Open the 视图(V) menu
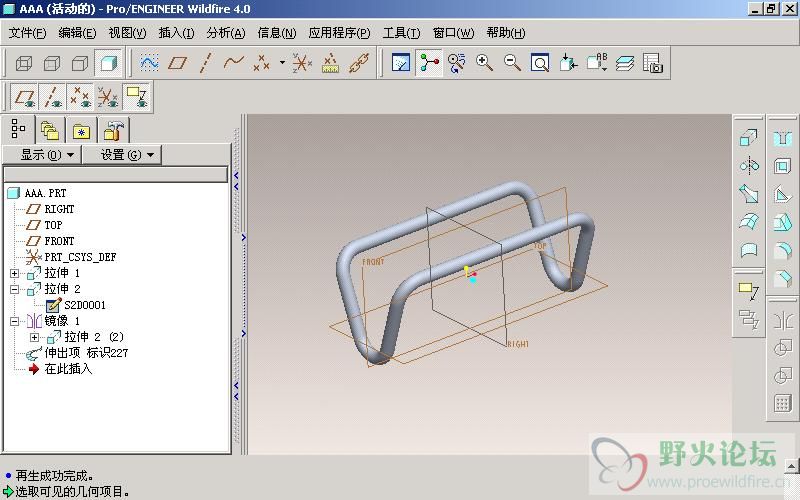Viewport: 800px width, 500px height. pyautogui.click(x=127, y=33)
